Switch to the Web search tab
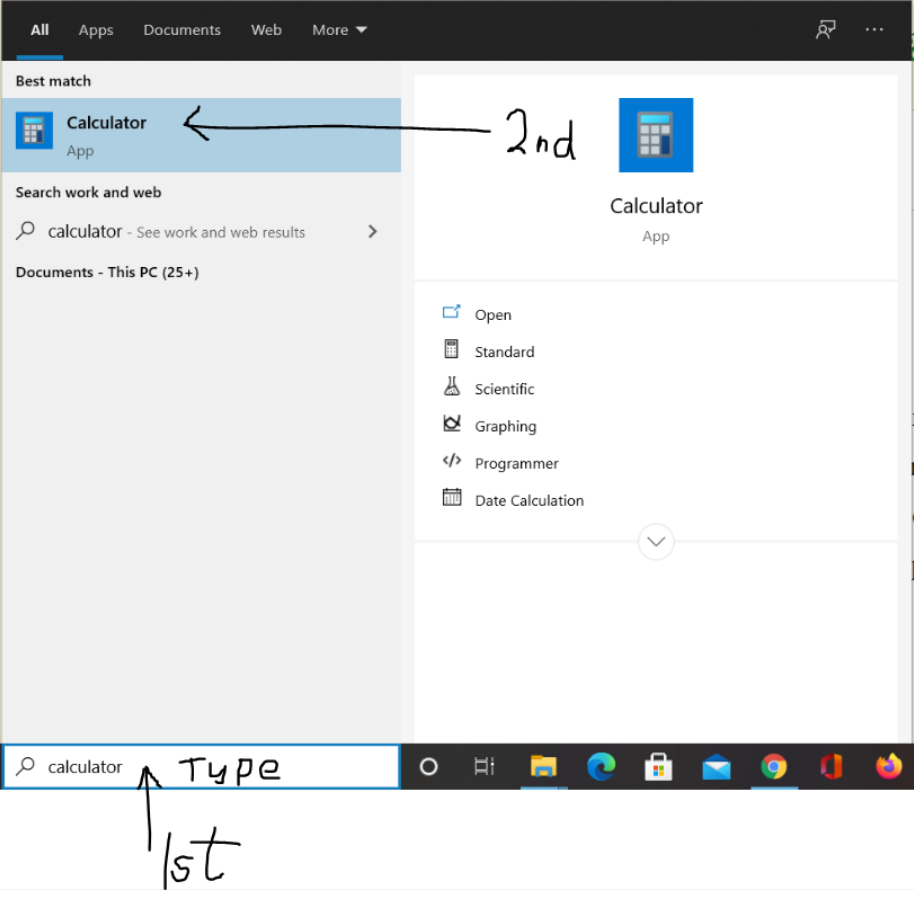The image size is (914, 900). (266, 30)
